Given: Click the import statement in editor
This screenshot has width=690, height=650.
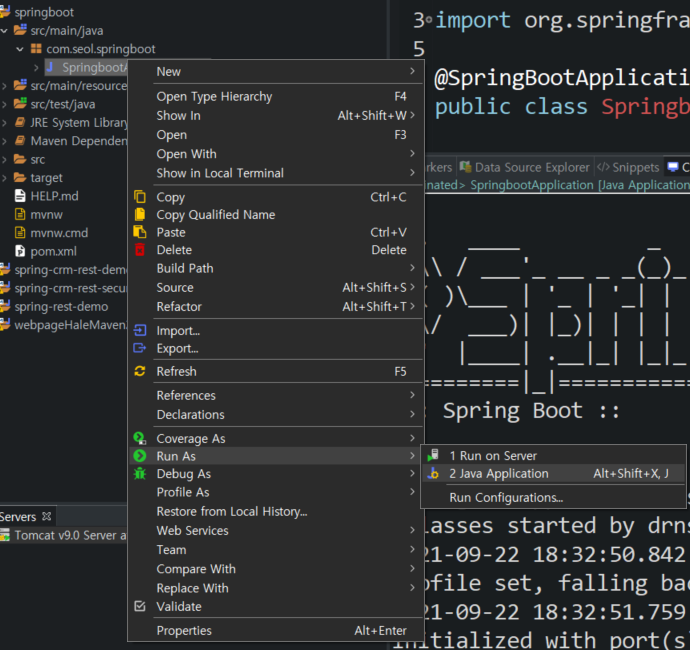Looking at the screenshot, I should click(562, 20).
